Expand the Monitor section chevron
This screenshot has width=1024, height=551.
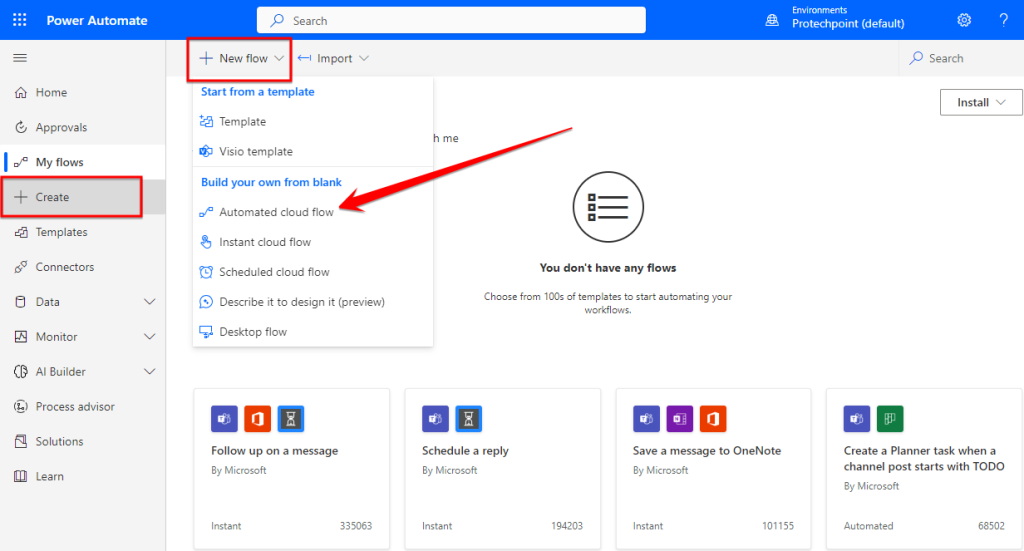(150, 337)
